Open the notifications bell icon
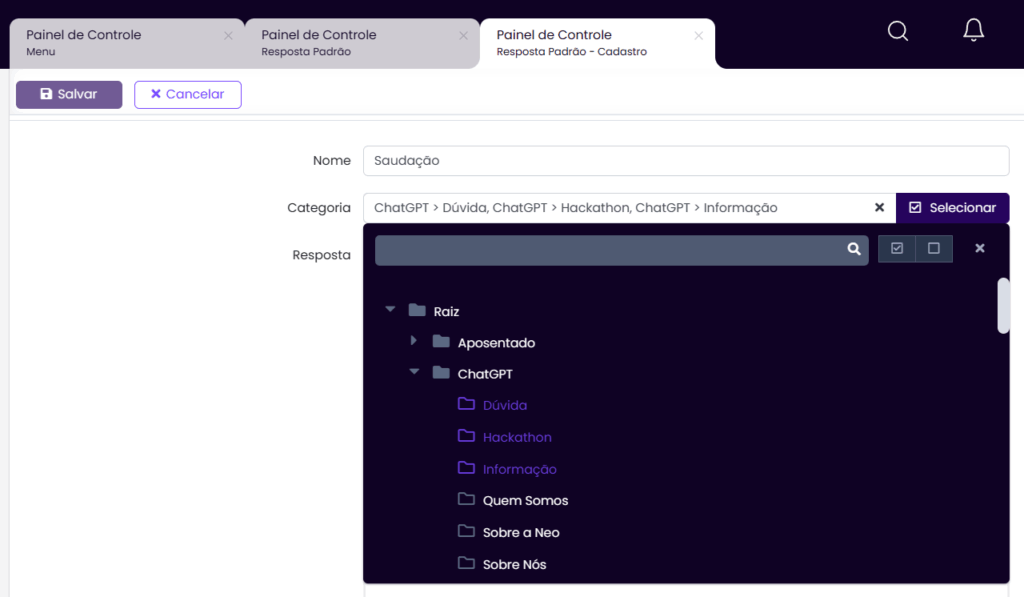 (x=974, y=30)
